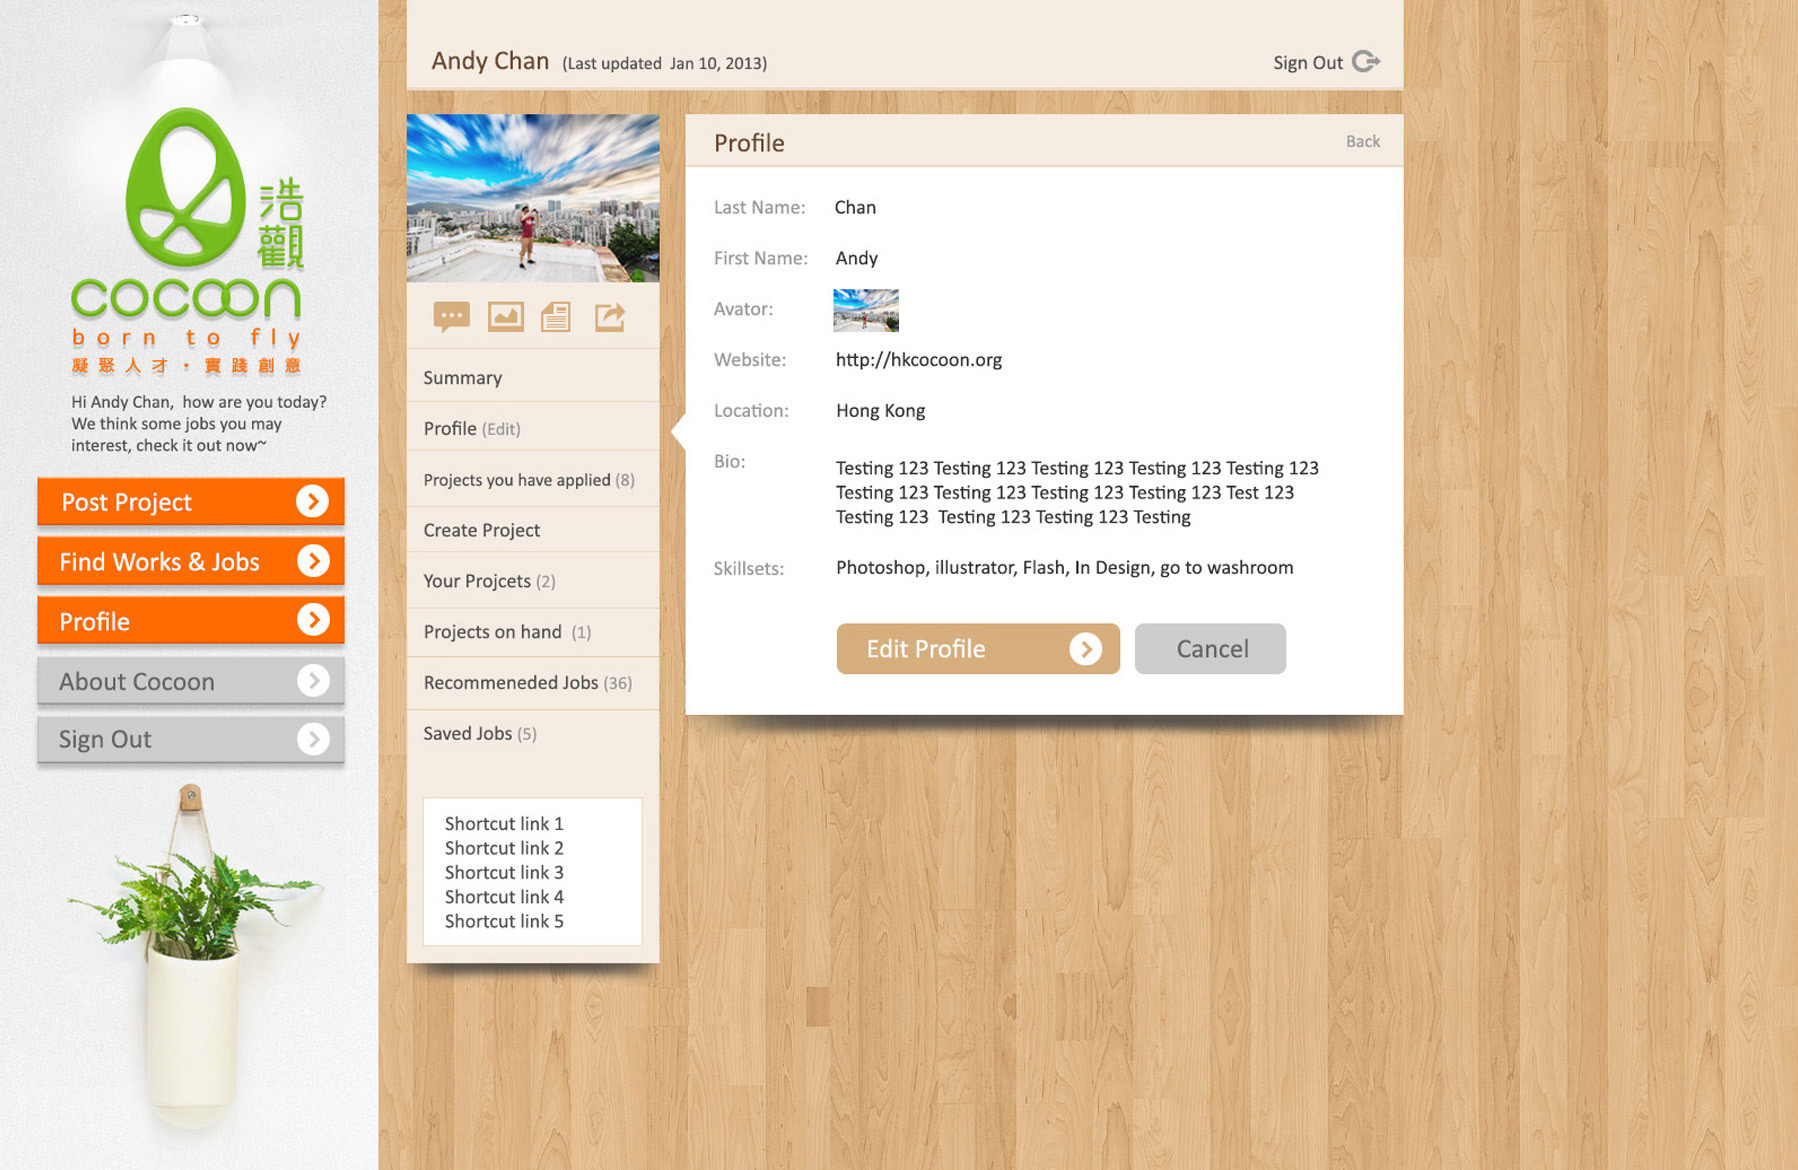1798x1170 pixels.
Task: Click the Bio text Testing 123
Action: click(x=1077, y=492)
